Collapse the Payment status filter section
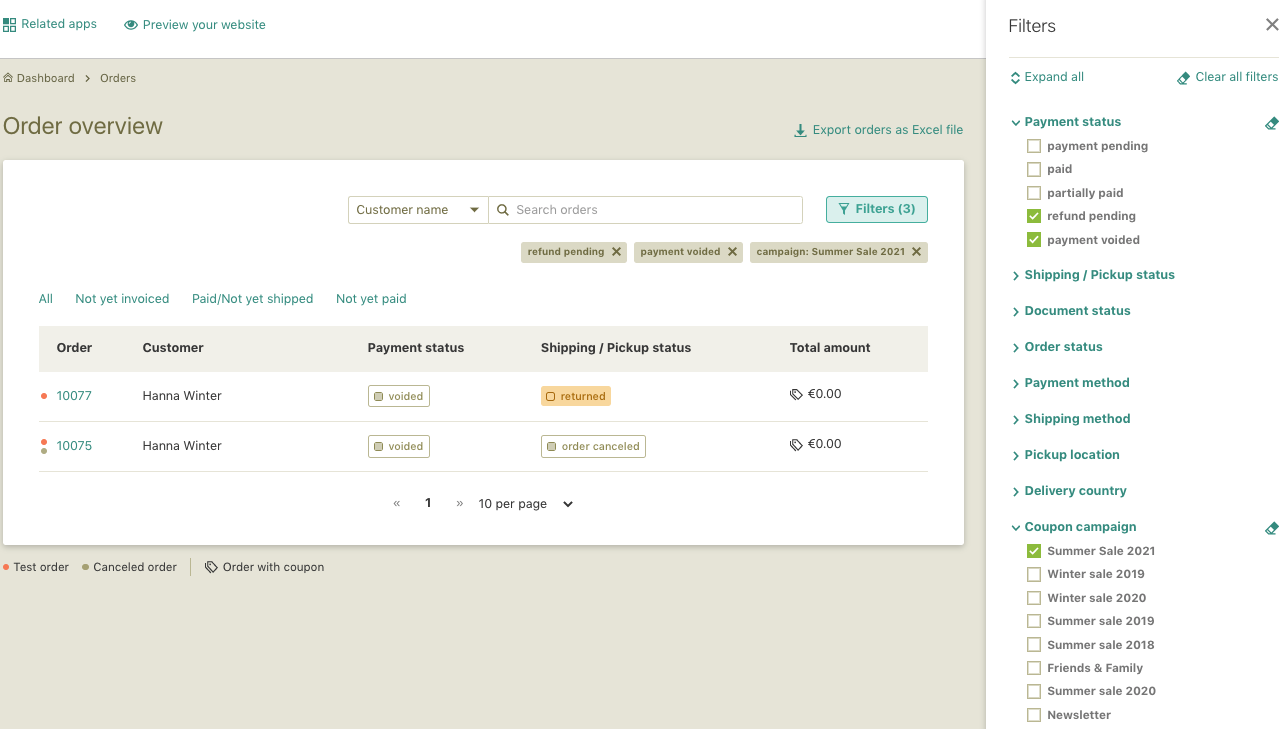 (1065, 122)
